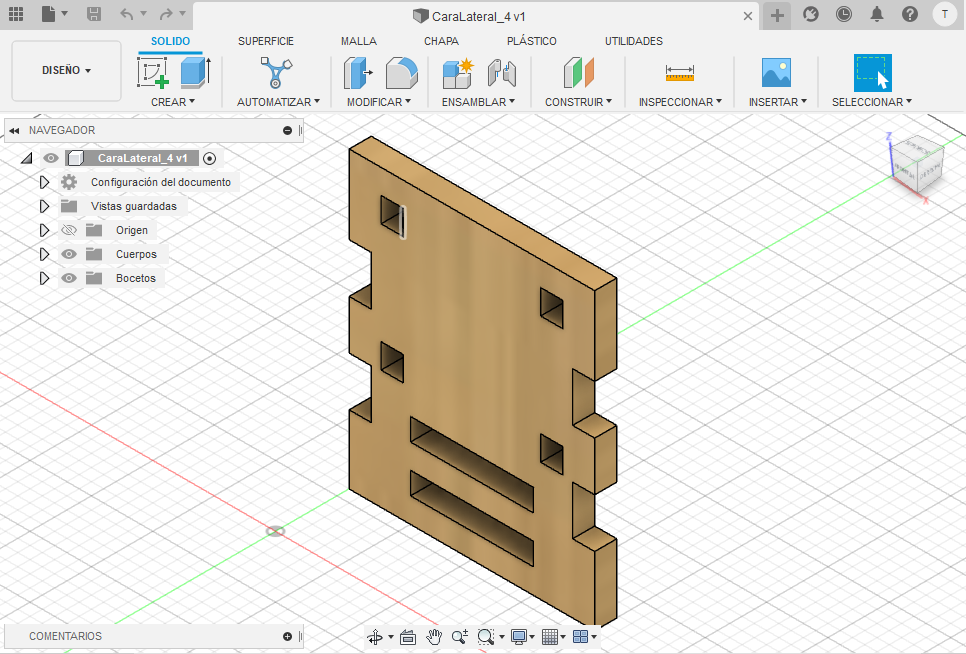Viewport: 966px width, 654px height.
Task: Select the Press Pull tool
Action: (x=358, y=73)
